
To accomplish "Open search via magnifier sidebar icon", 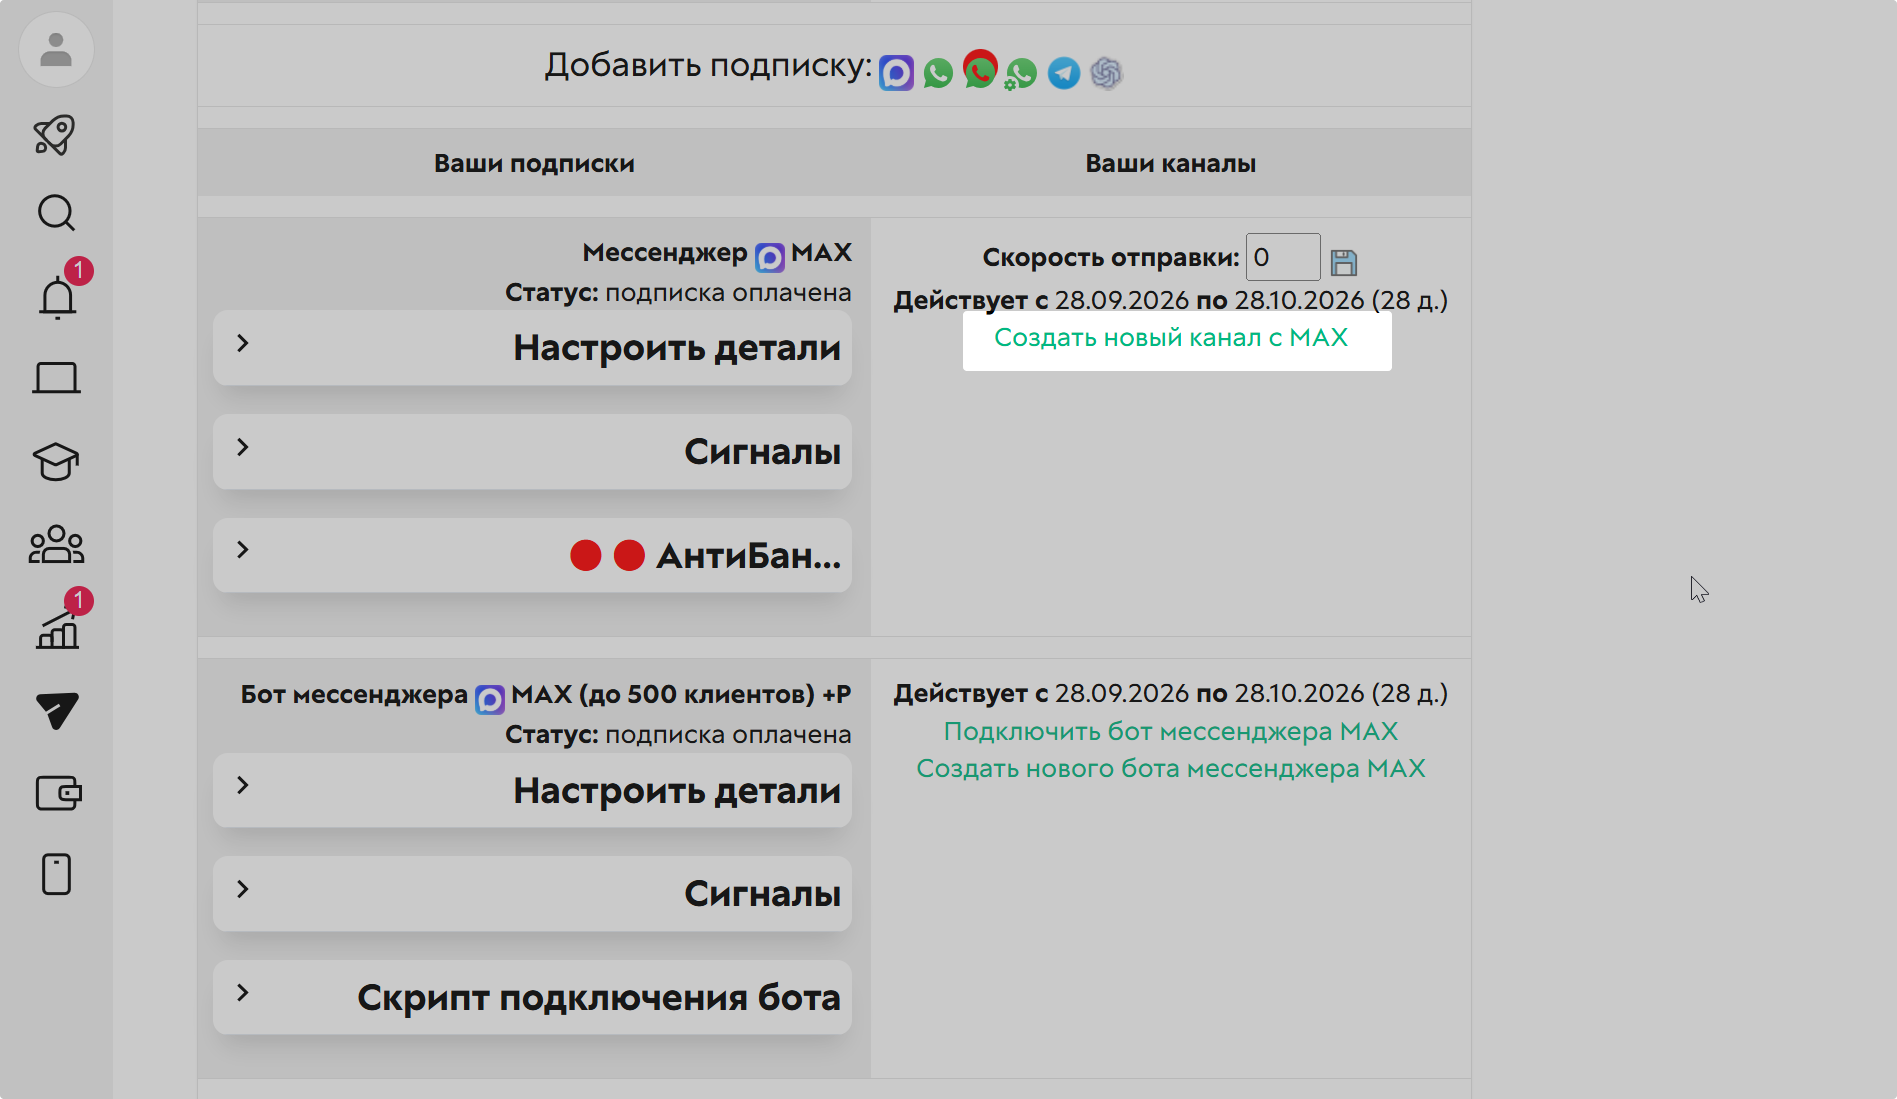I will pos(56,213).
